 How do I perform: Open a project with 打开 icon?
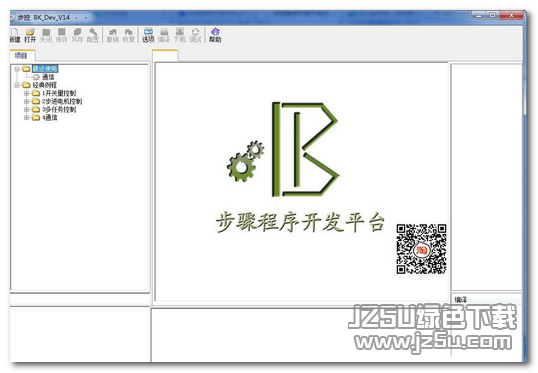30,36
